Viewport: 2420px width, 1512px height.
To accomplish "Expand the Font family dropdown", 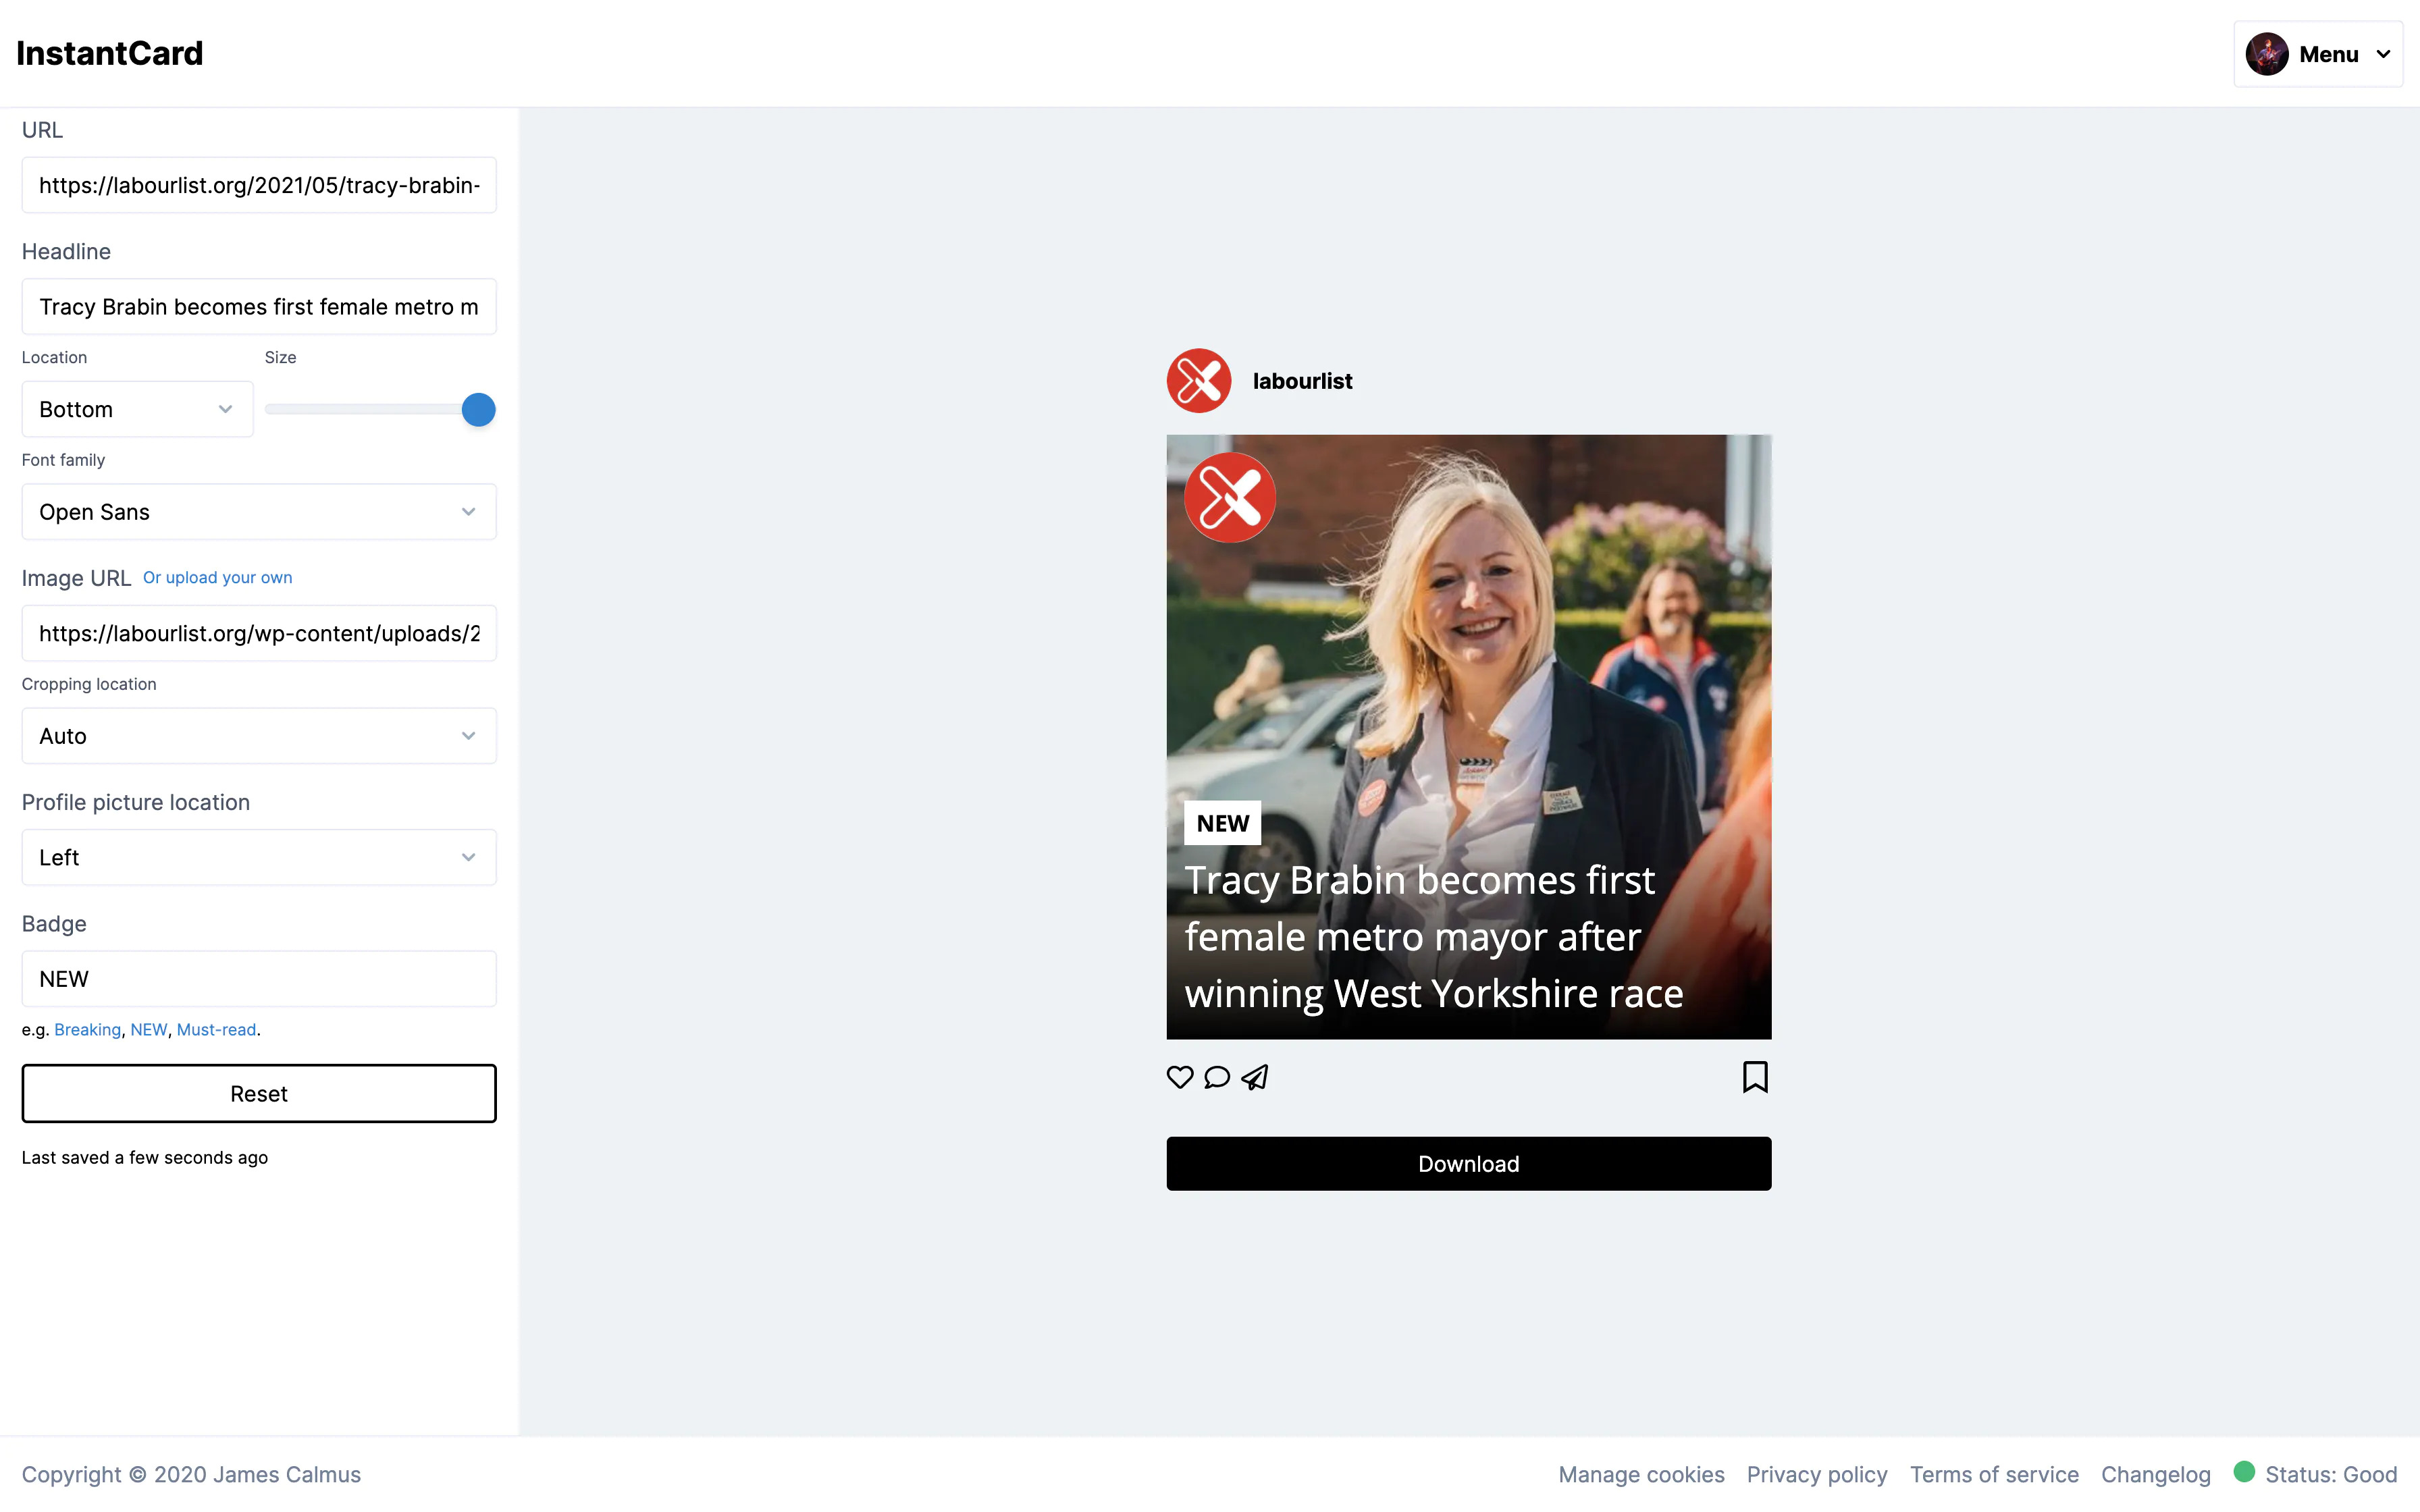I will (x=259, y=512).
